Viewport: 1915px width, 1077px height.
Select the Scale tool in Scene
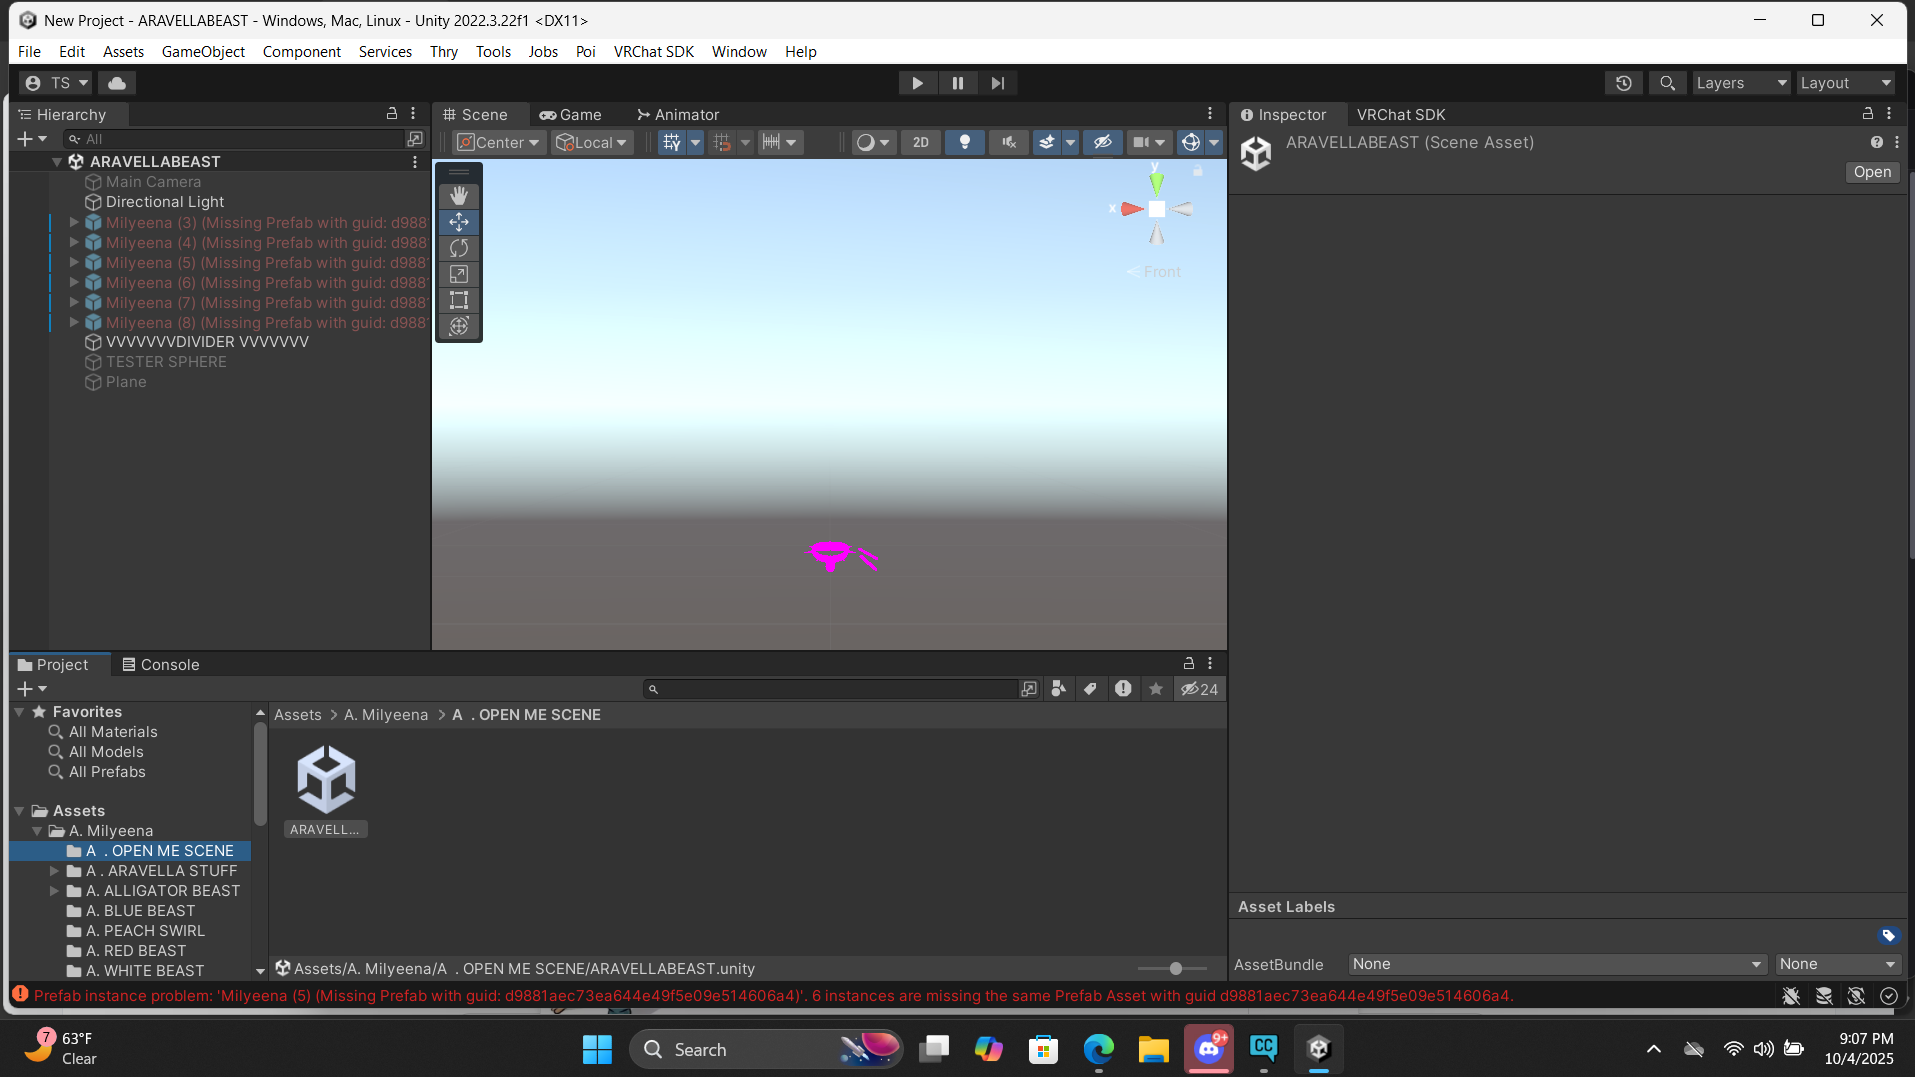click(459, 274)
